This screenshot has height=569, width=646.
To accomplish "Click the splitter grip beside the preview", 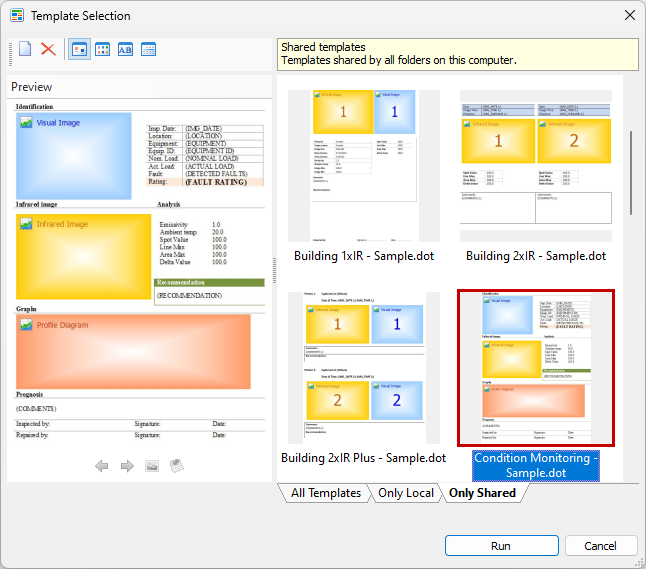I will pos(274,270).
